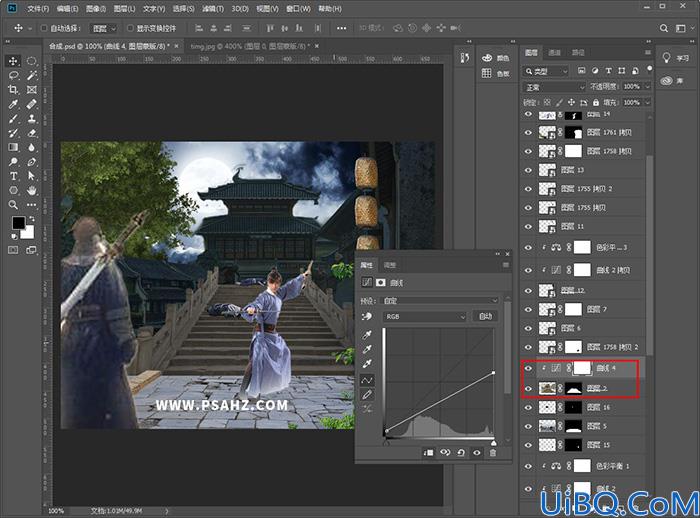
Task: Open the 颜色 panel button
Action: [x=495, y=58]
